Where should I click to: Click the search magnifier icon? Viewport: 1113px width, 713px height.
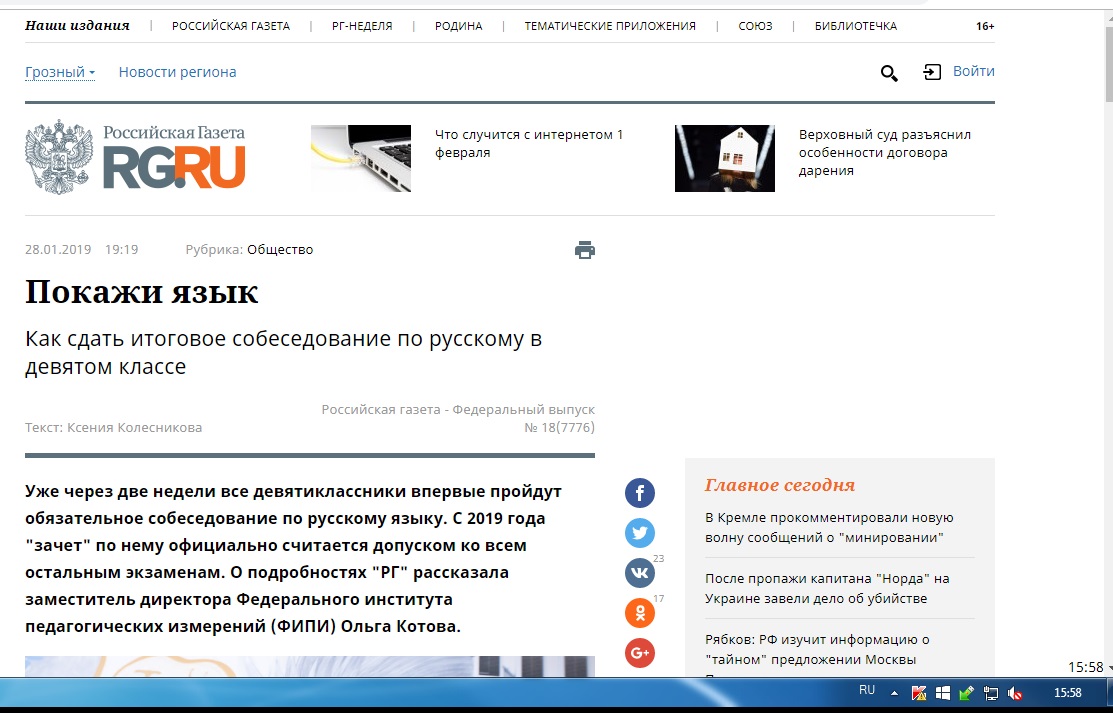click(888, 73)
